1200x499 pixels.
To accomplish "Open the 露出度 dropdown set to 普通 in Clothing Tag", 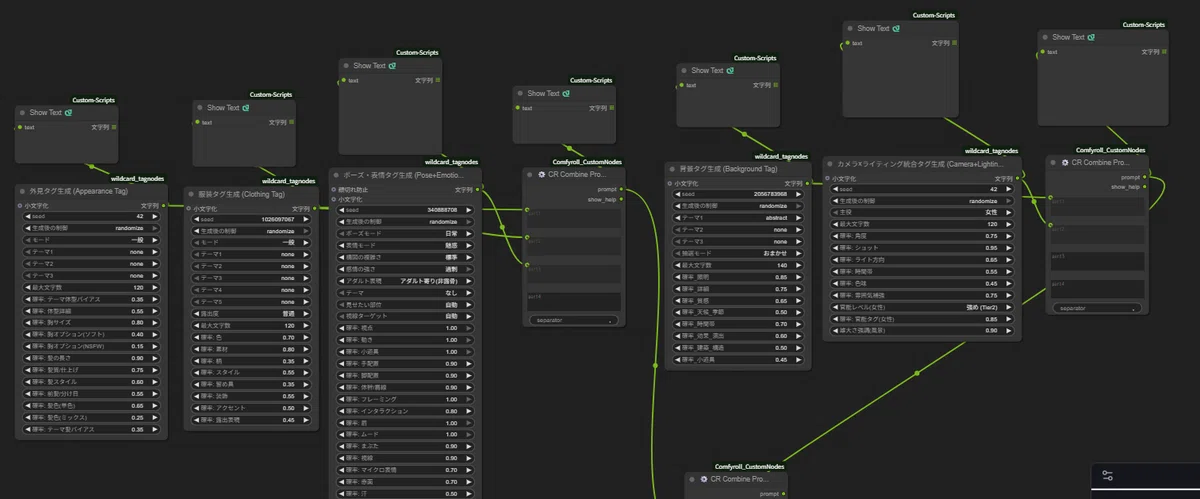I will pyautogui.click(x=251, y=314).
